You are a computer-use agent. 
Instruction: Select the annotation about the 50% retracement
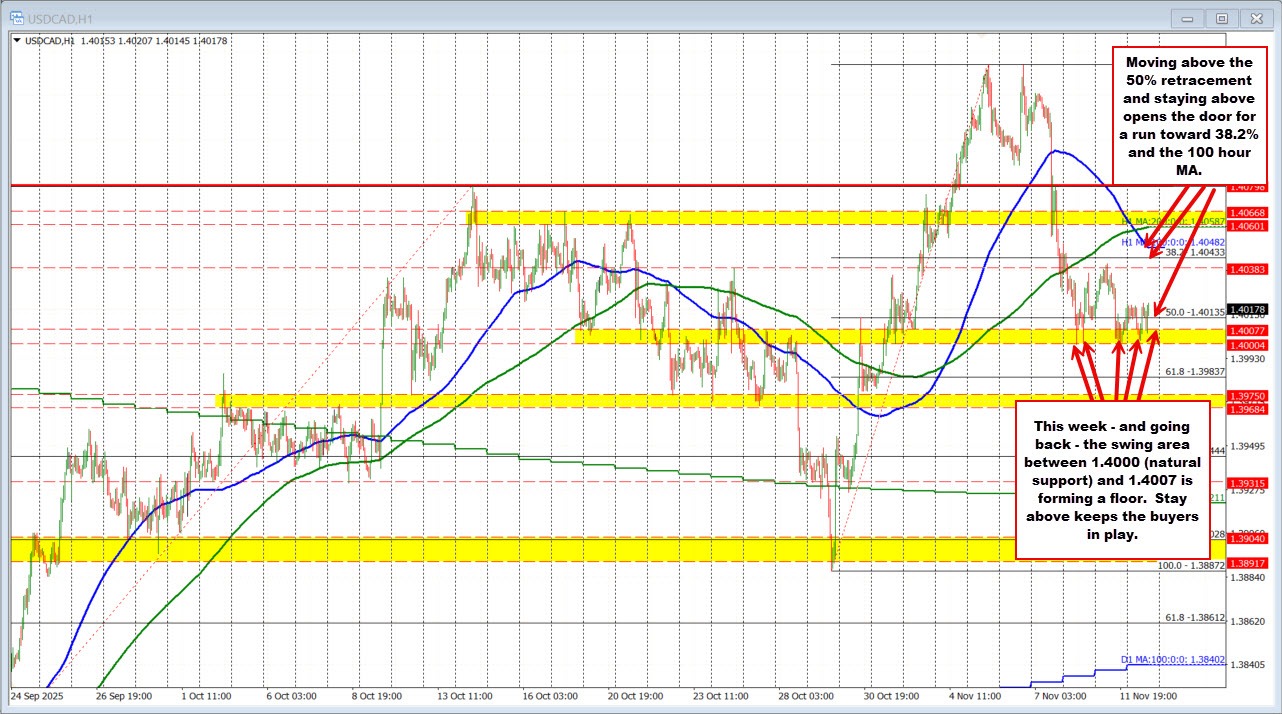coord(1189,117)
